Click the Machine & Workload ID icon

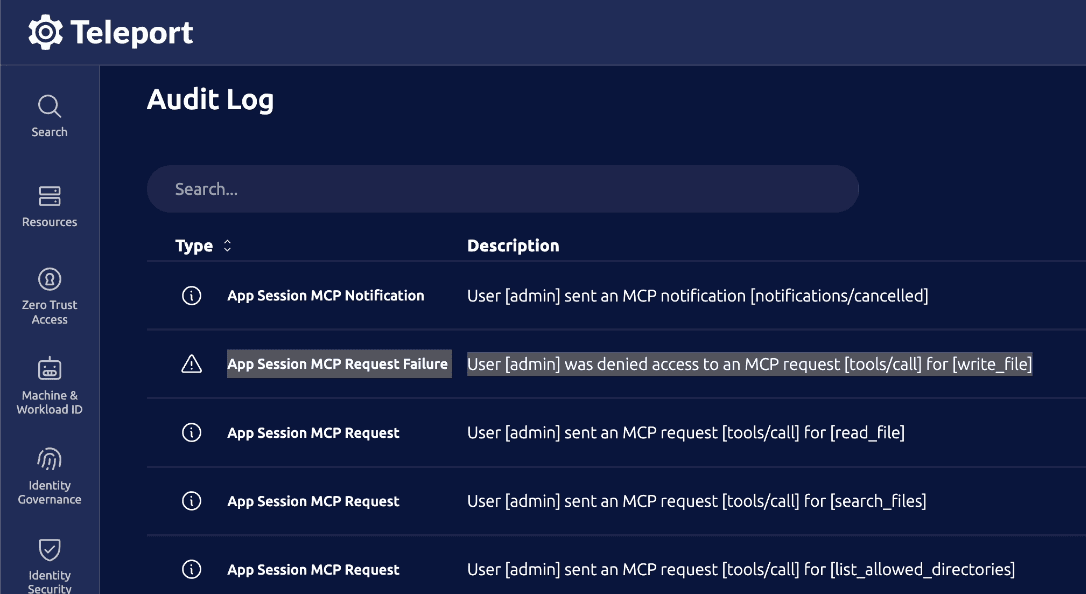49,367
